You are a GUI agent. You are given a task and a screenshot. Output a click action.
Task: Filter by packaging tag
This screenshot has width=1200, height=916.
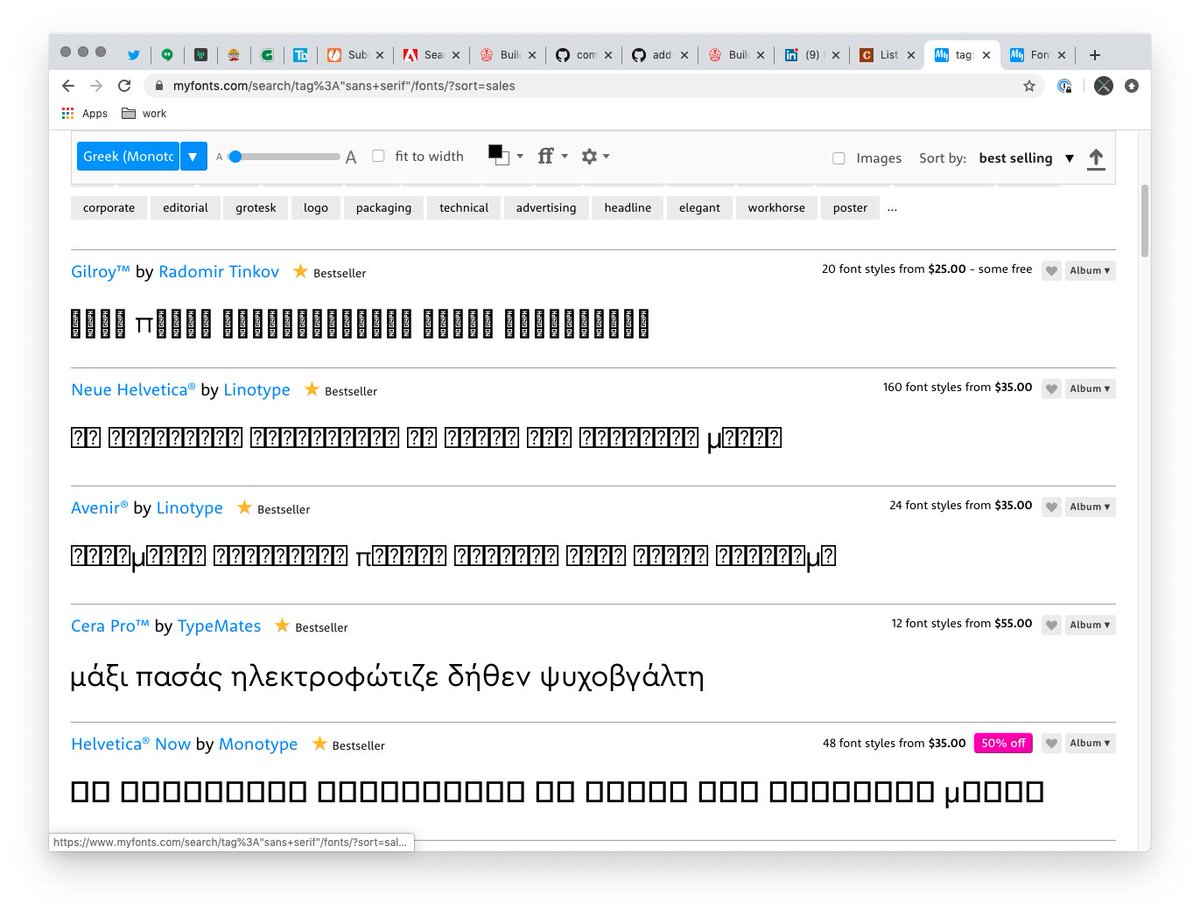(x=384, y=208)
